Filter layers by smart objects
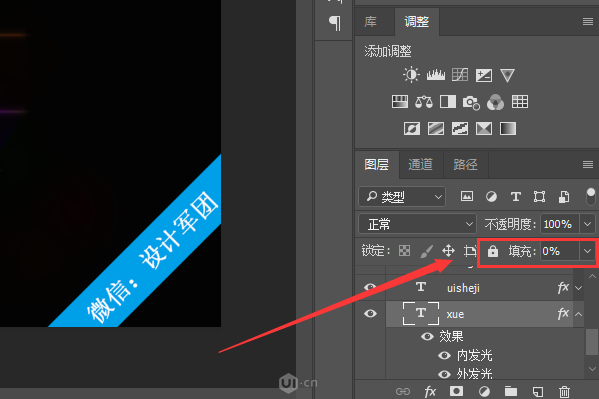The height and width of the screenshot is (399, 599). point(564,196)
